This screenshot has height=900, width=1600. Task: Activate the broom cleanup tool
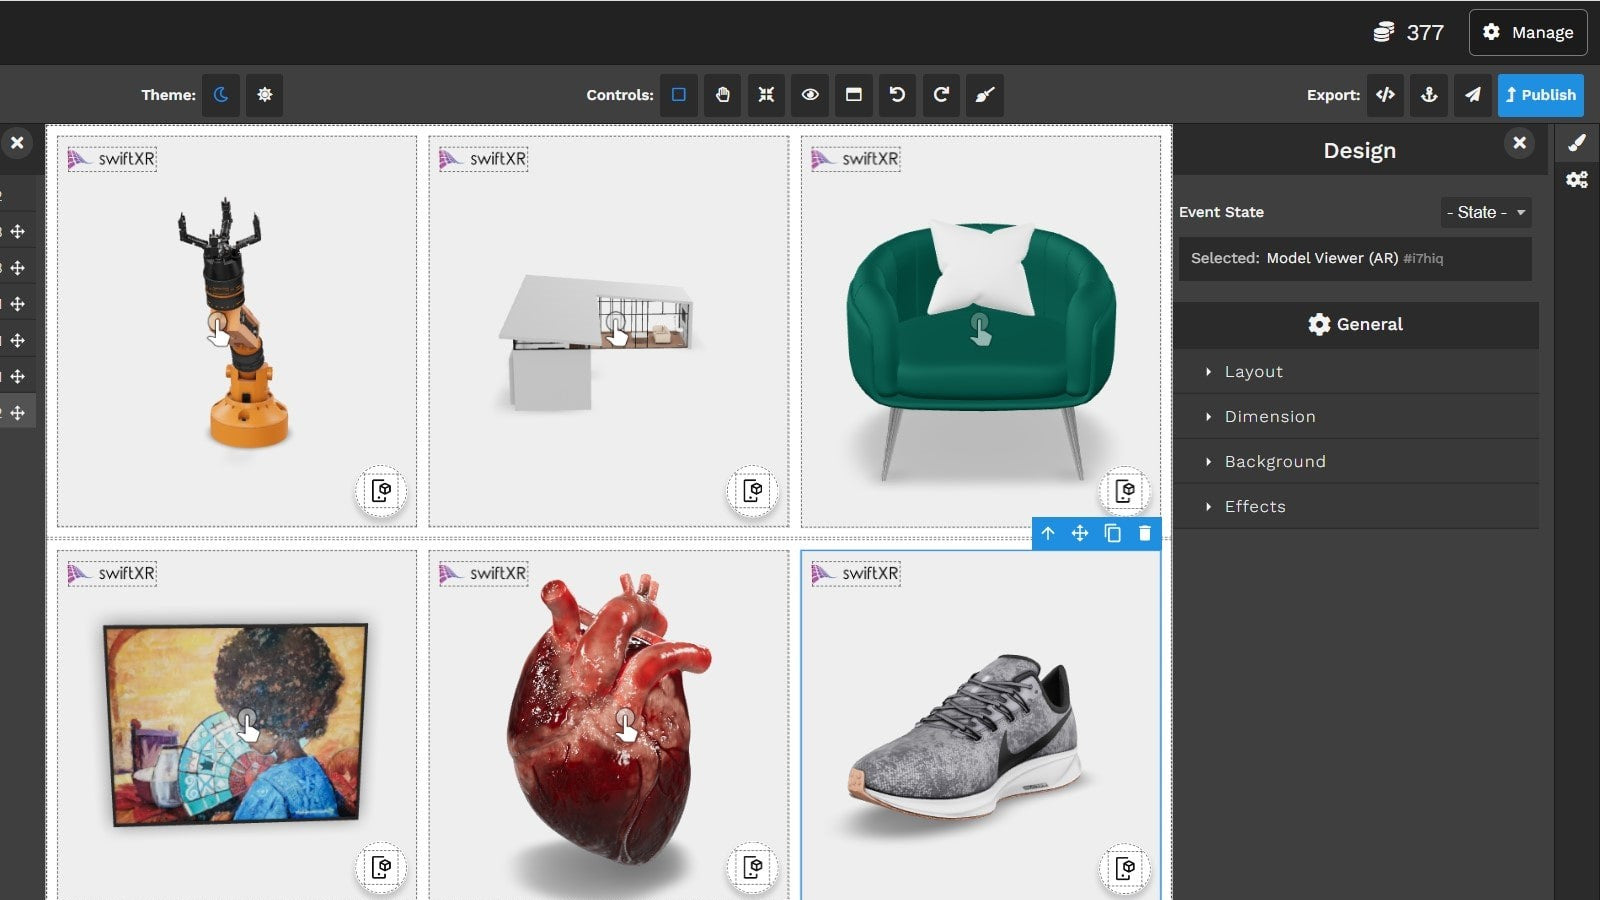(x=985, y=95)
